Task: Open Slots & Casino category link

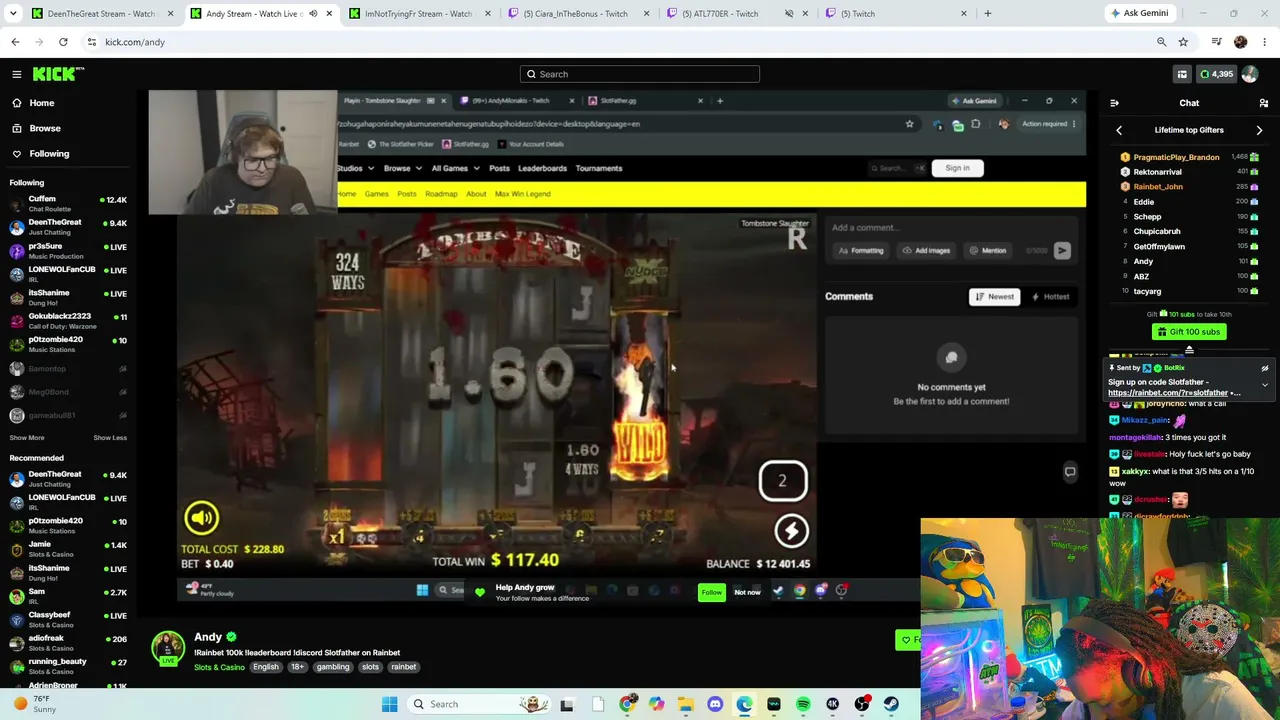Action: [x=219, y=667]
